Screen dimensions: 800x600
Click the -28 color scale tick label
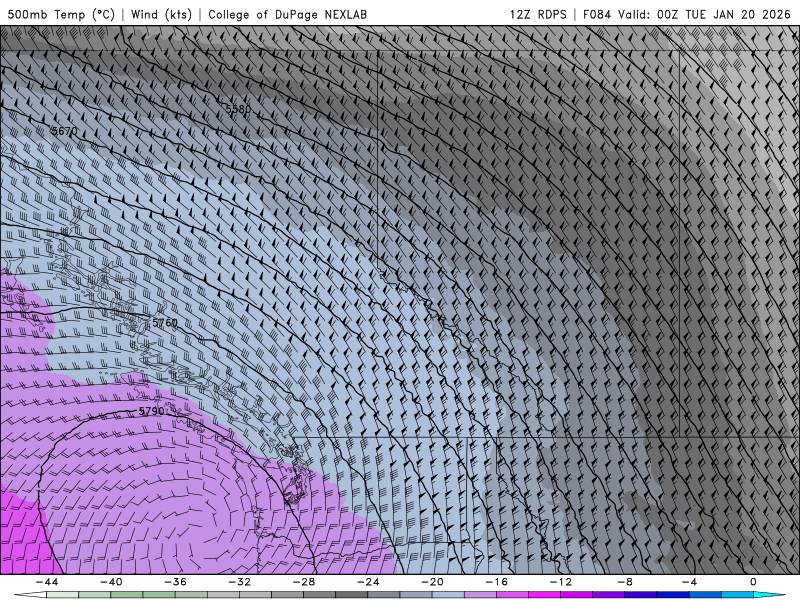(x=304, y=582)
